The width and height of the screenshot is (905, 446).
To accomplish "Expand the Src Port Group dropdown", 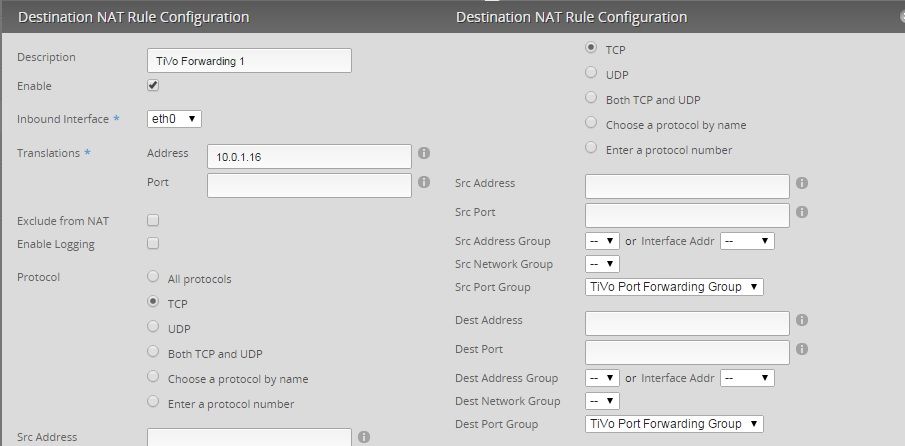I will [x=674, y=287].
